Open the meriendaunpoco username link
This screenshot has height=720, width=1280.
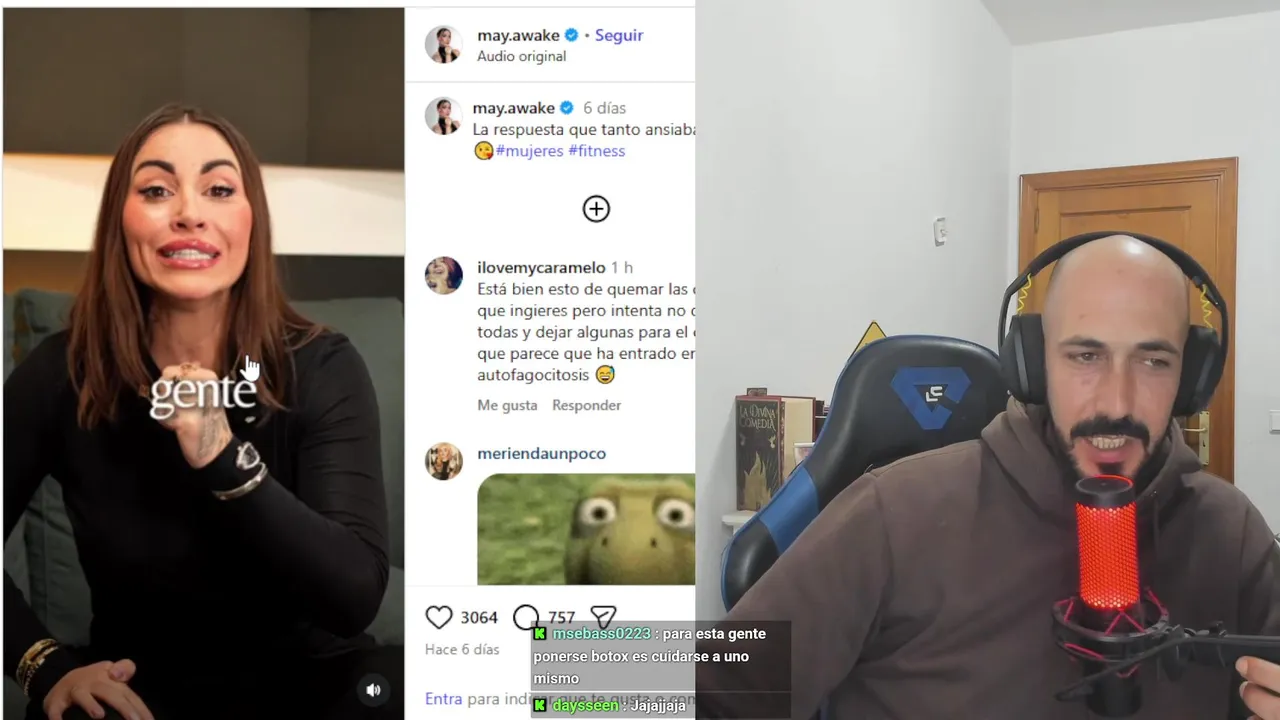coord(541,453)
